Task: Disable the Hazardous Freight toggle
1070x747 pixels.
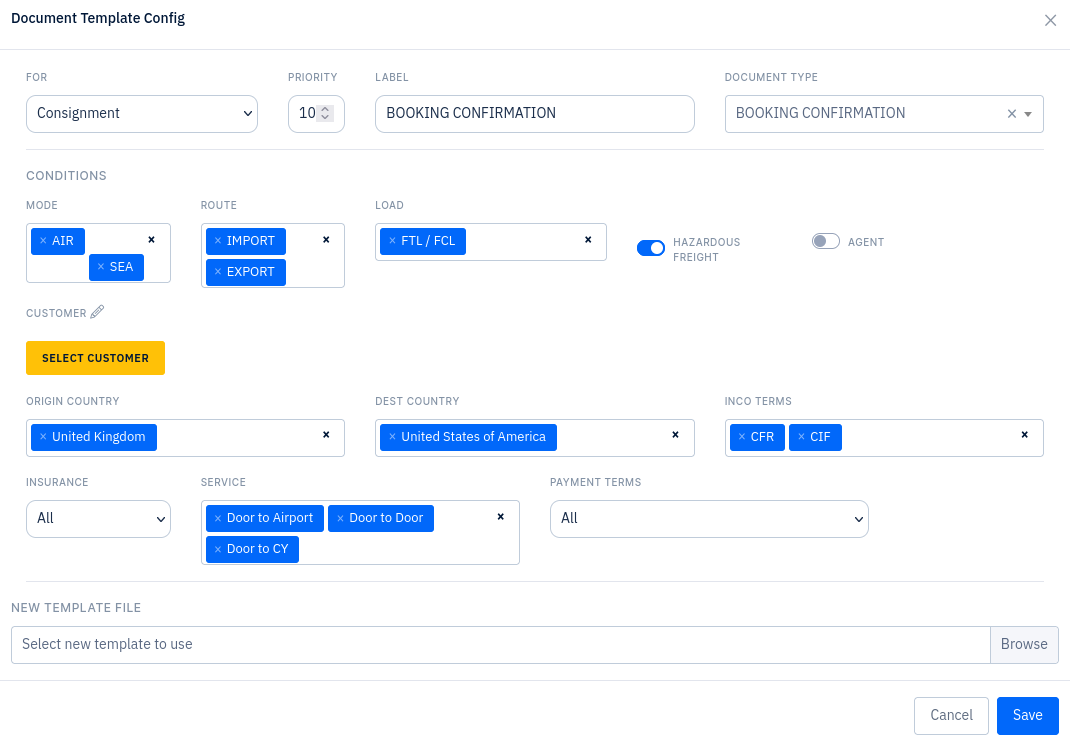Action: (x=651, y=248)
